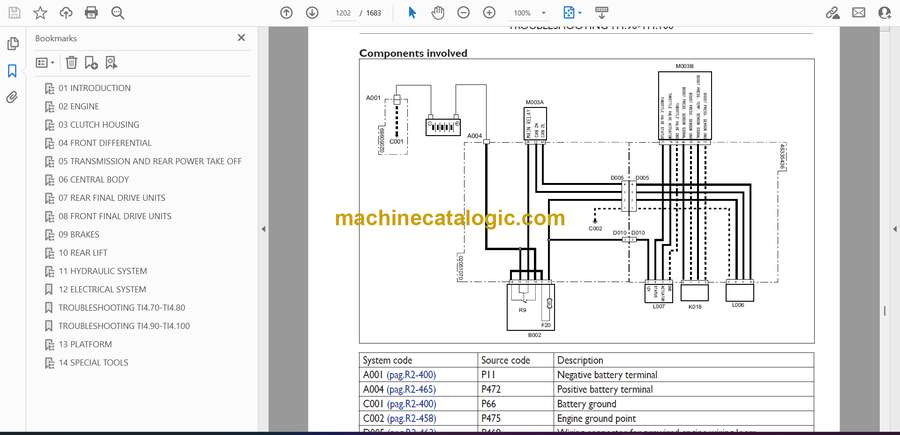Toggle the Bookmarks panel icon
This screenshot has width=900, height=435.
pyautogui.click(x=13, y=71)
